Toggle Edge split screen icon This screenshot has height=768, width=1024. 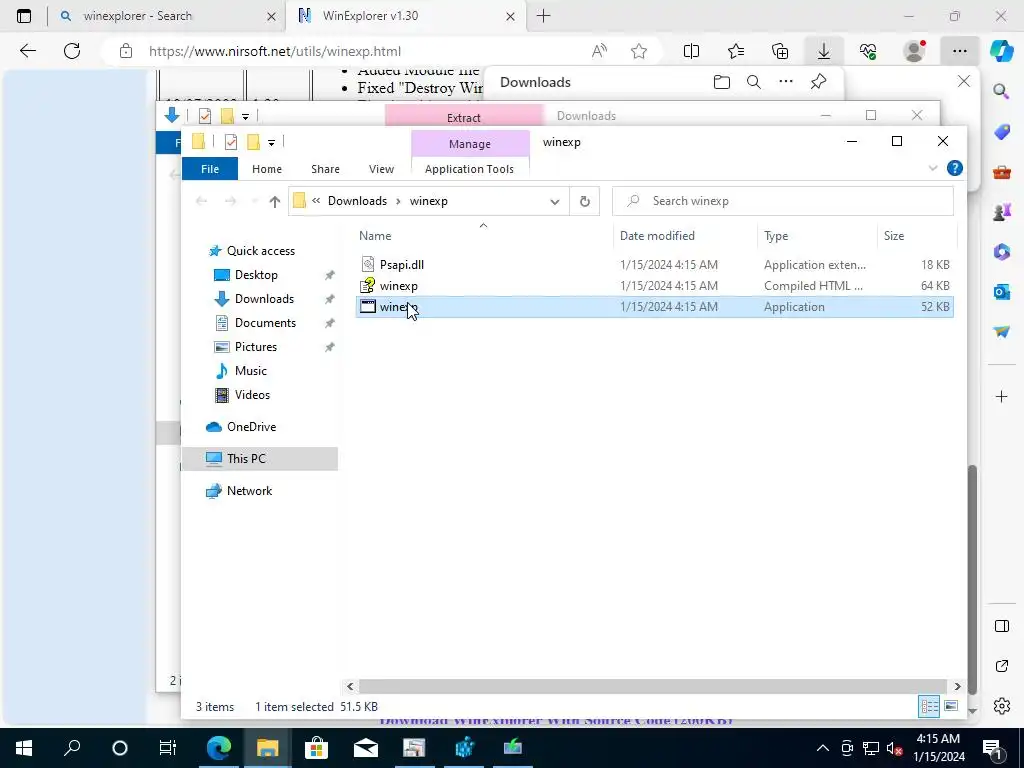click(691, 51)
